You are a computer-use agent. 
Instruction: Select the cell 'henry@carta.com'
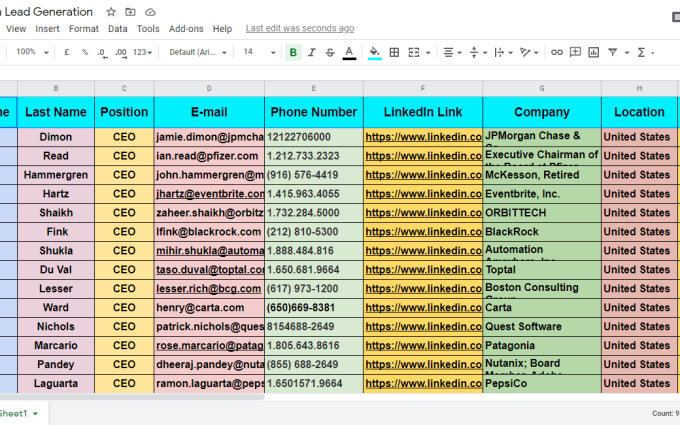[209, 307]
